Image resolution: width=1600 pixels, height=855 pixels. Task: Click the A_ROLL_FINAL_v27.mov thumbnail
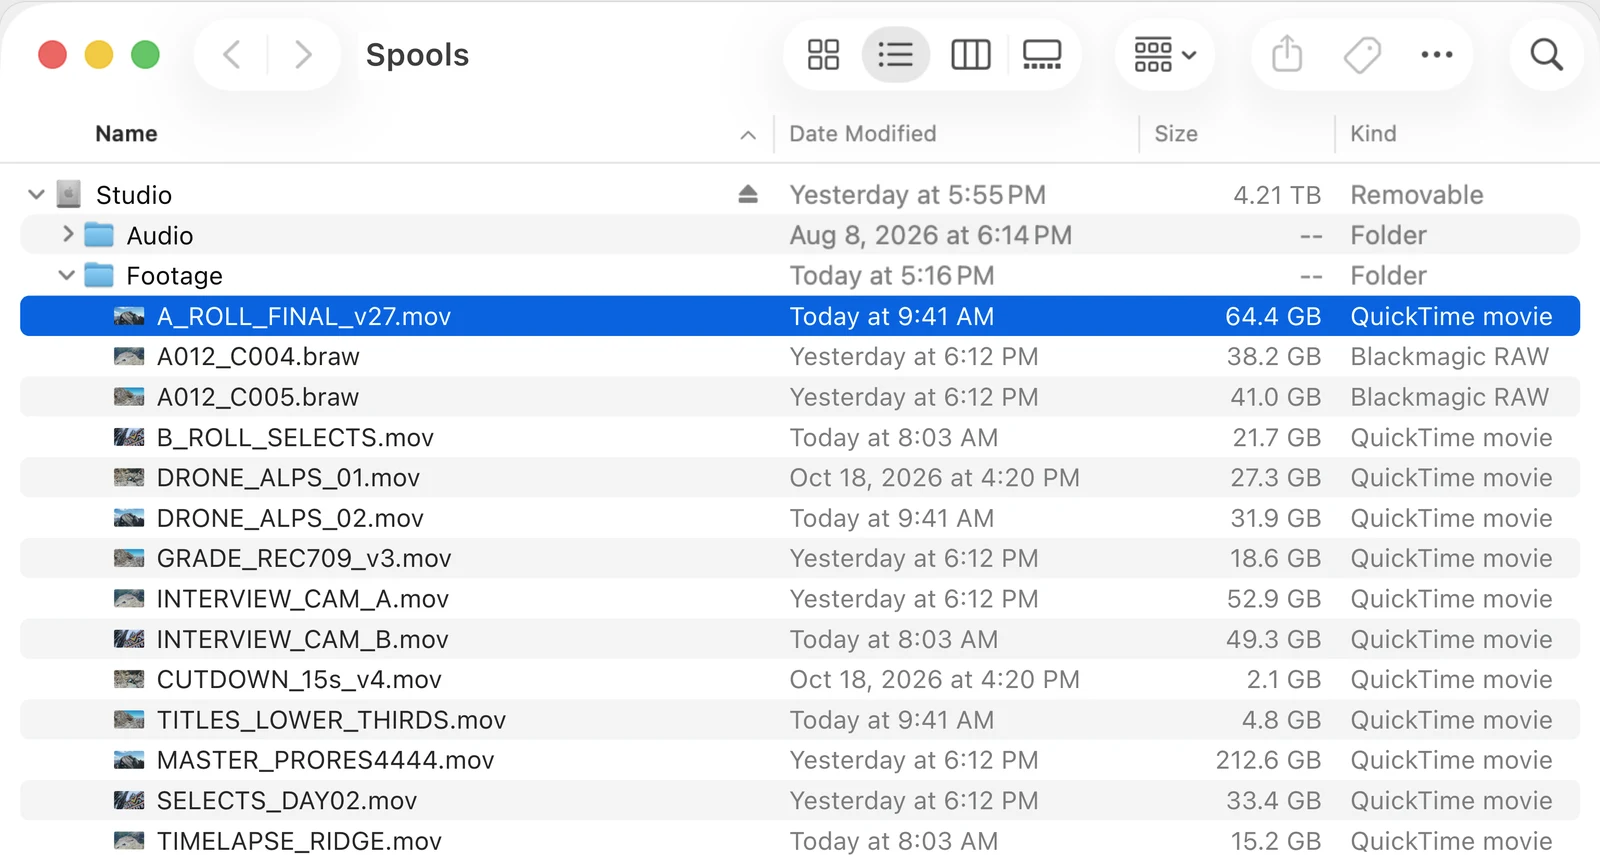point(129,316)
